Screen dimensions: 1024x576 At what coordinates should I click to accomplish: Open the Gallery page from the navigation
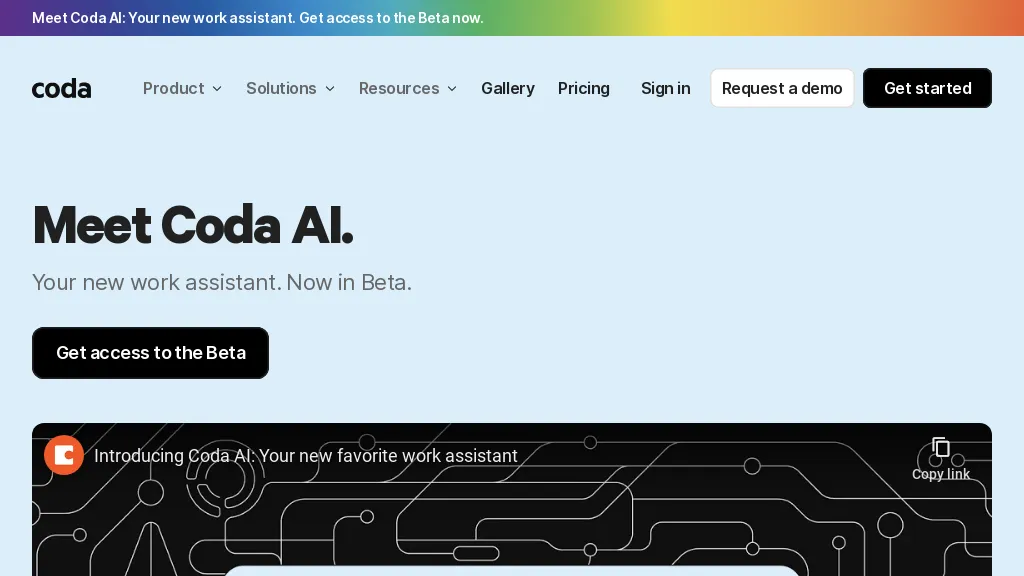click(507, 88)
